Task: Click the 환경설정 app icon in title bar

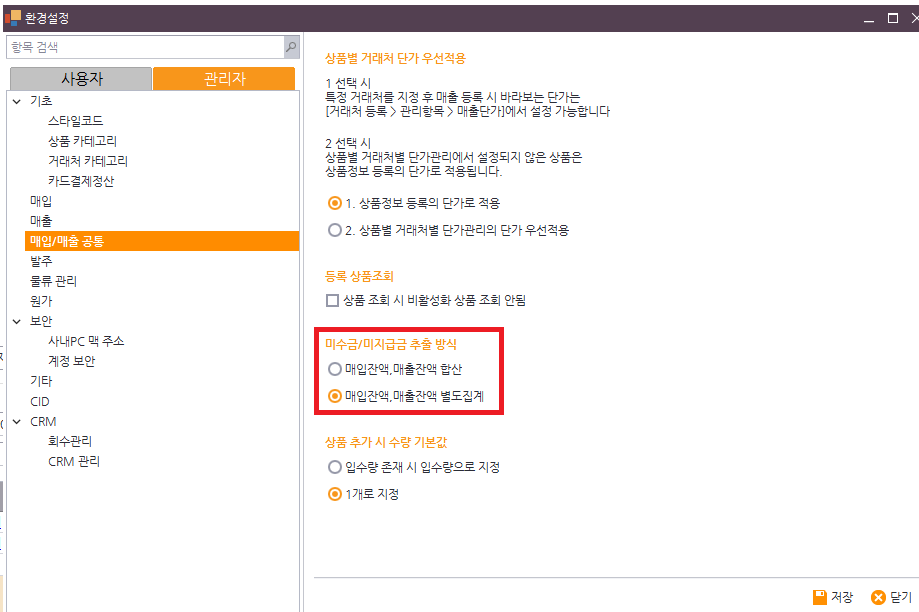Action: coord(13,17)
